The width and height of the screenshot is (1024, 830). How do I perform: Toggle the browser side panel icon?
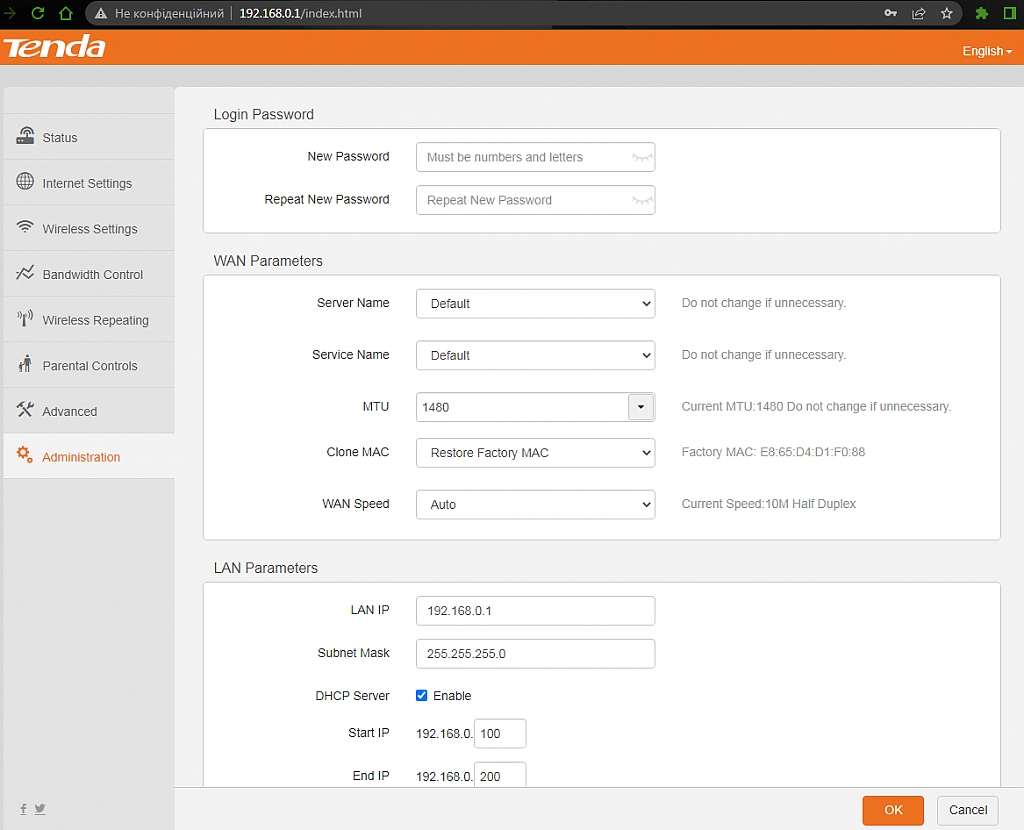pyautogui.click(x=1010, y=13)
